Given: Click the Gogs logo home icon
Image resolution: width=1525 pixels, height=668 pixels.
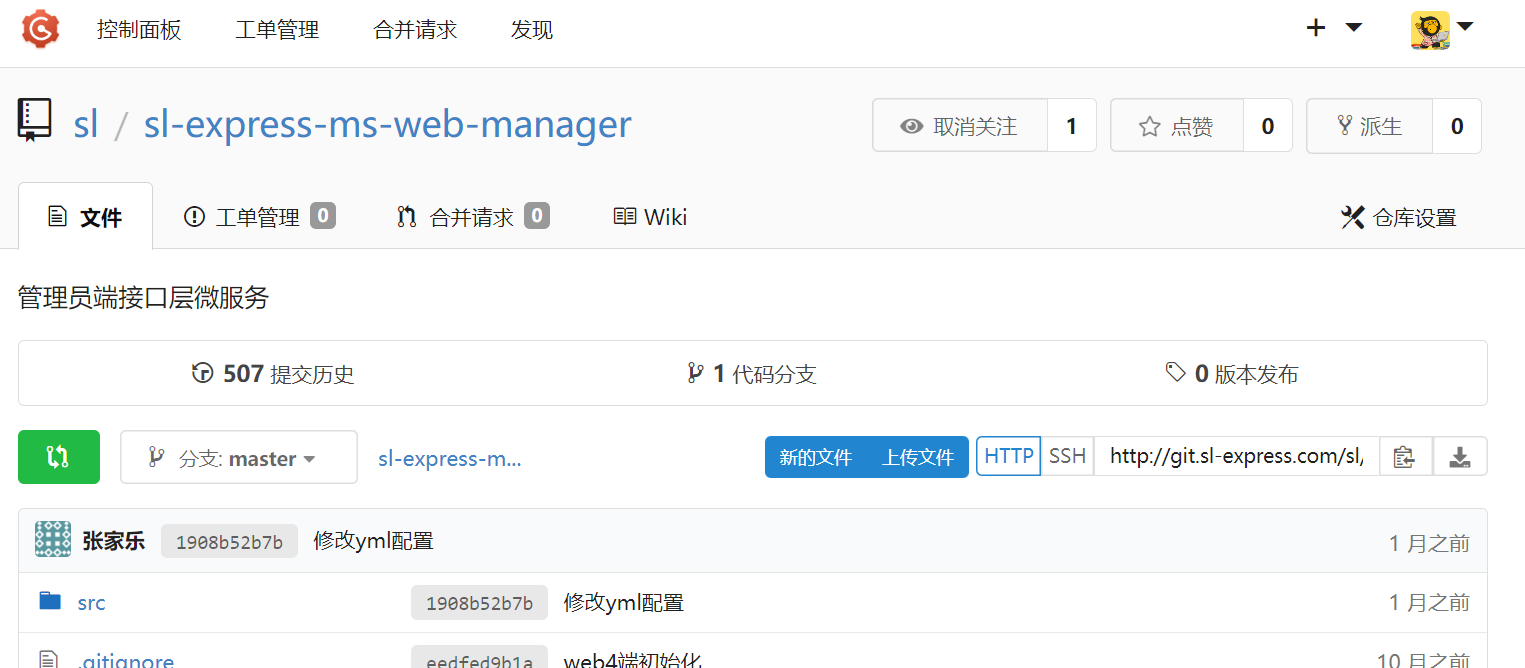Looking at the screenshot, I should (x=41, y=29).
